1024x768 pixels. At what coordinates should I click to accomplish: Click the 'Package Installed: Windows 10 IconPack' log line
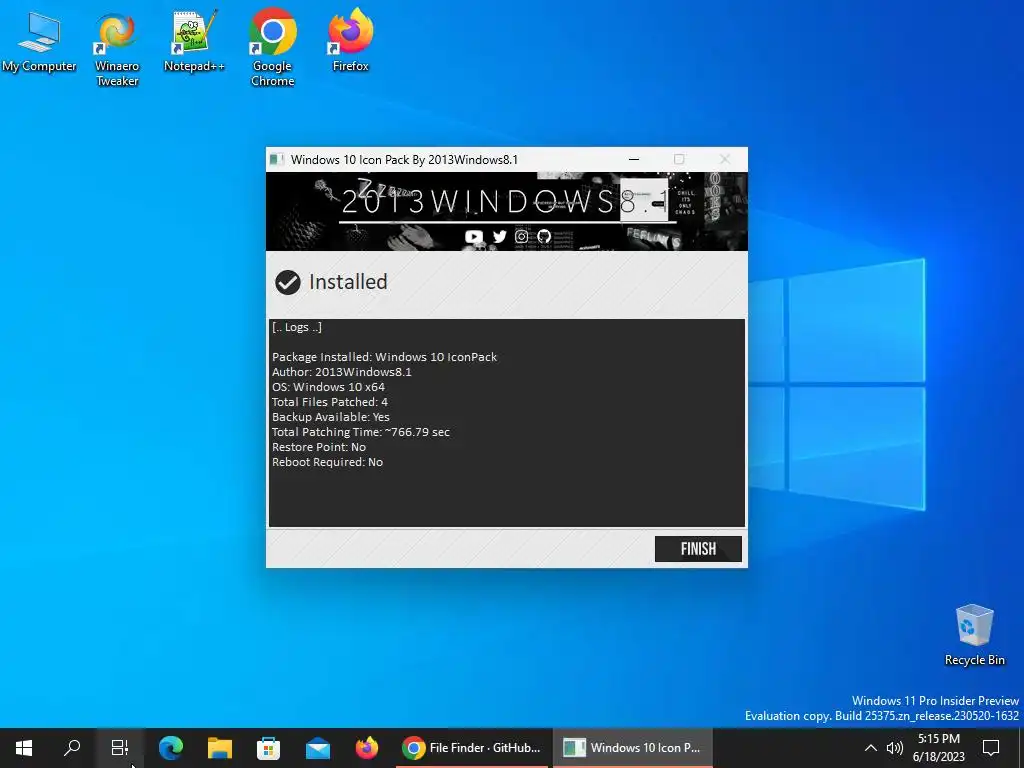384,357
